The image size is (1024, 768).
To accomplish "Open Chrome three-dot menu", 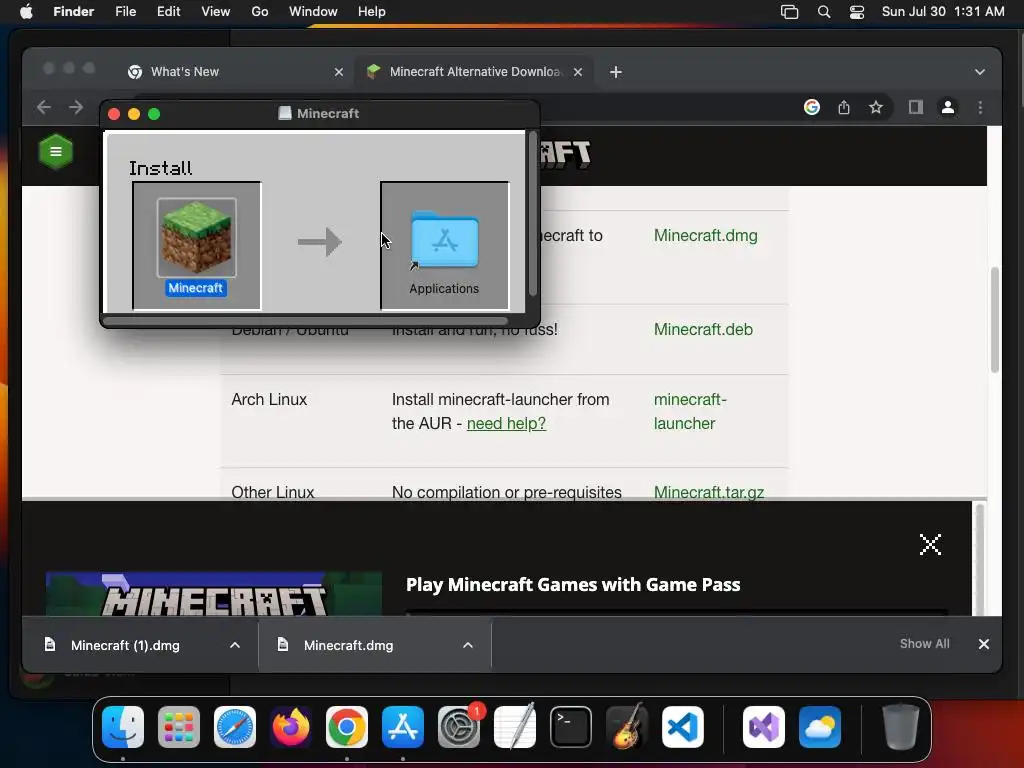I will (x=980, y=107).
